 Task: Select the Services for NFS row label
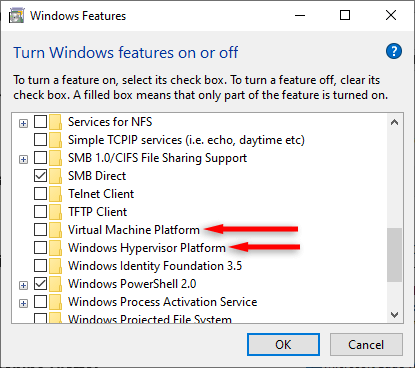click(110, 122)
